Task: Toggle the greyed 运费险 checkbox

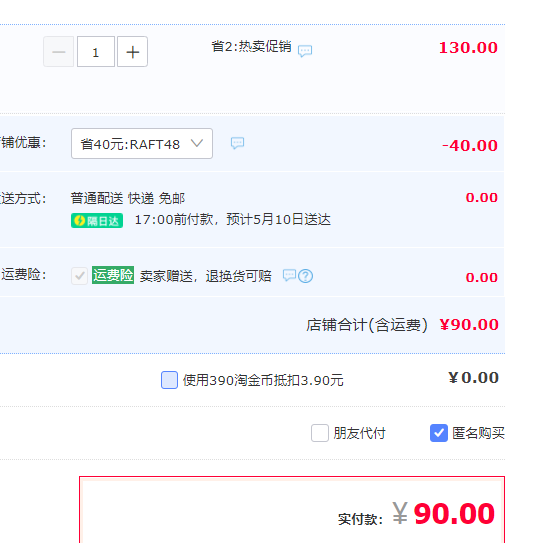Action: [x=79, y=276]
